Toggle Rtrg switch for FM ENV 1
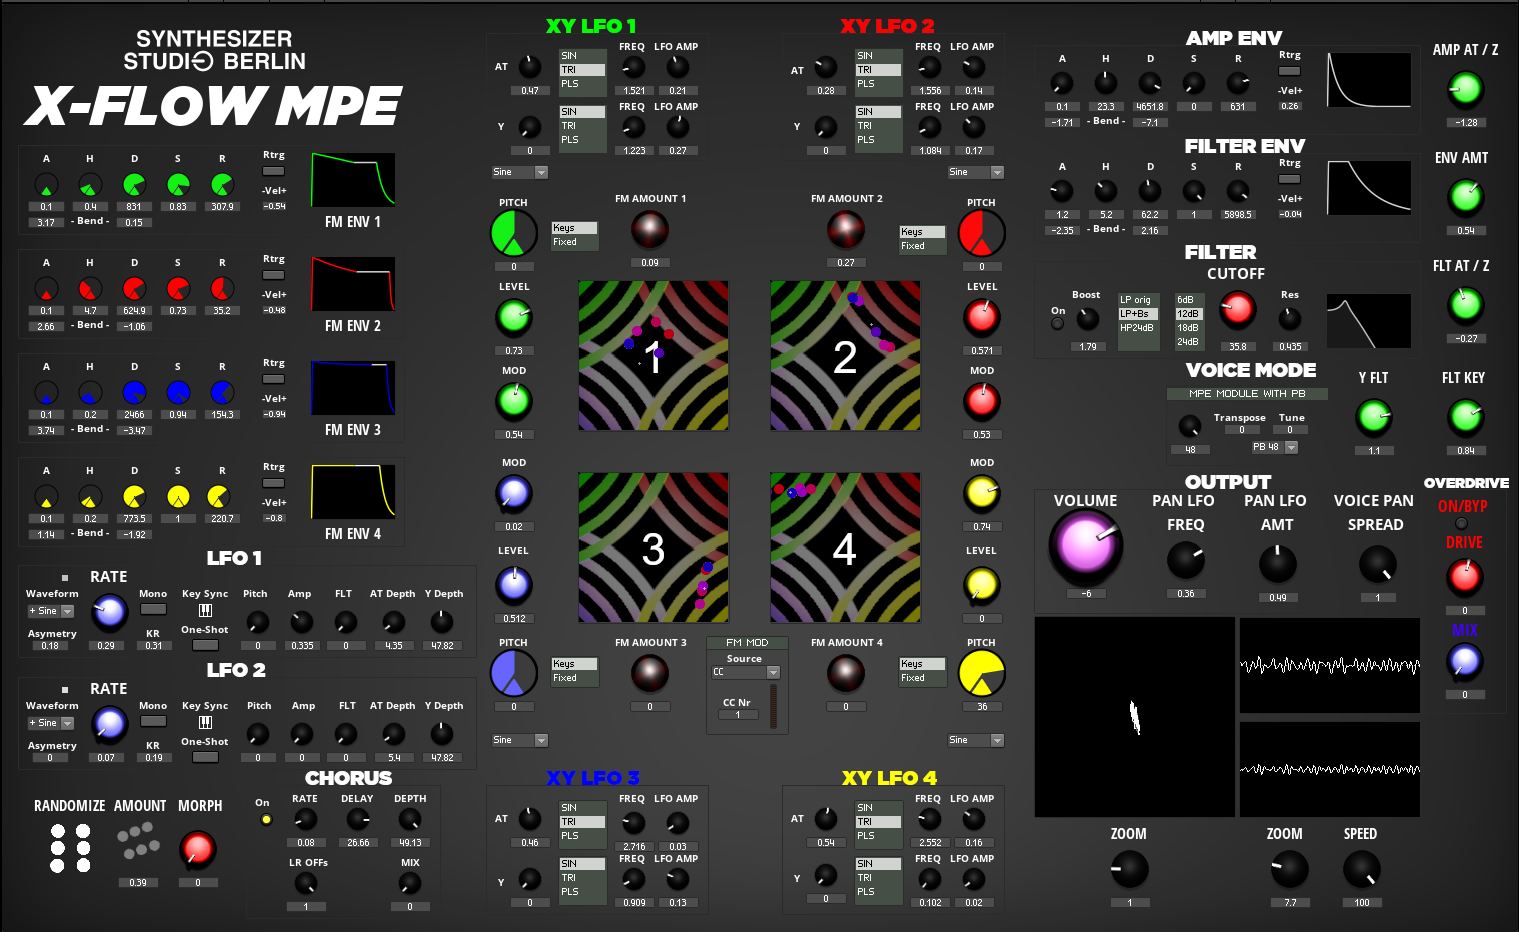The height and width of the screenshot is (932, 1519). (x=273, y=171)
